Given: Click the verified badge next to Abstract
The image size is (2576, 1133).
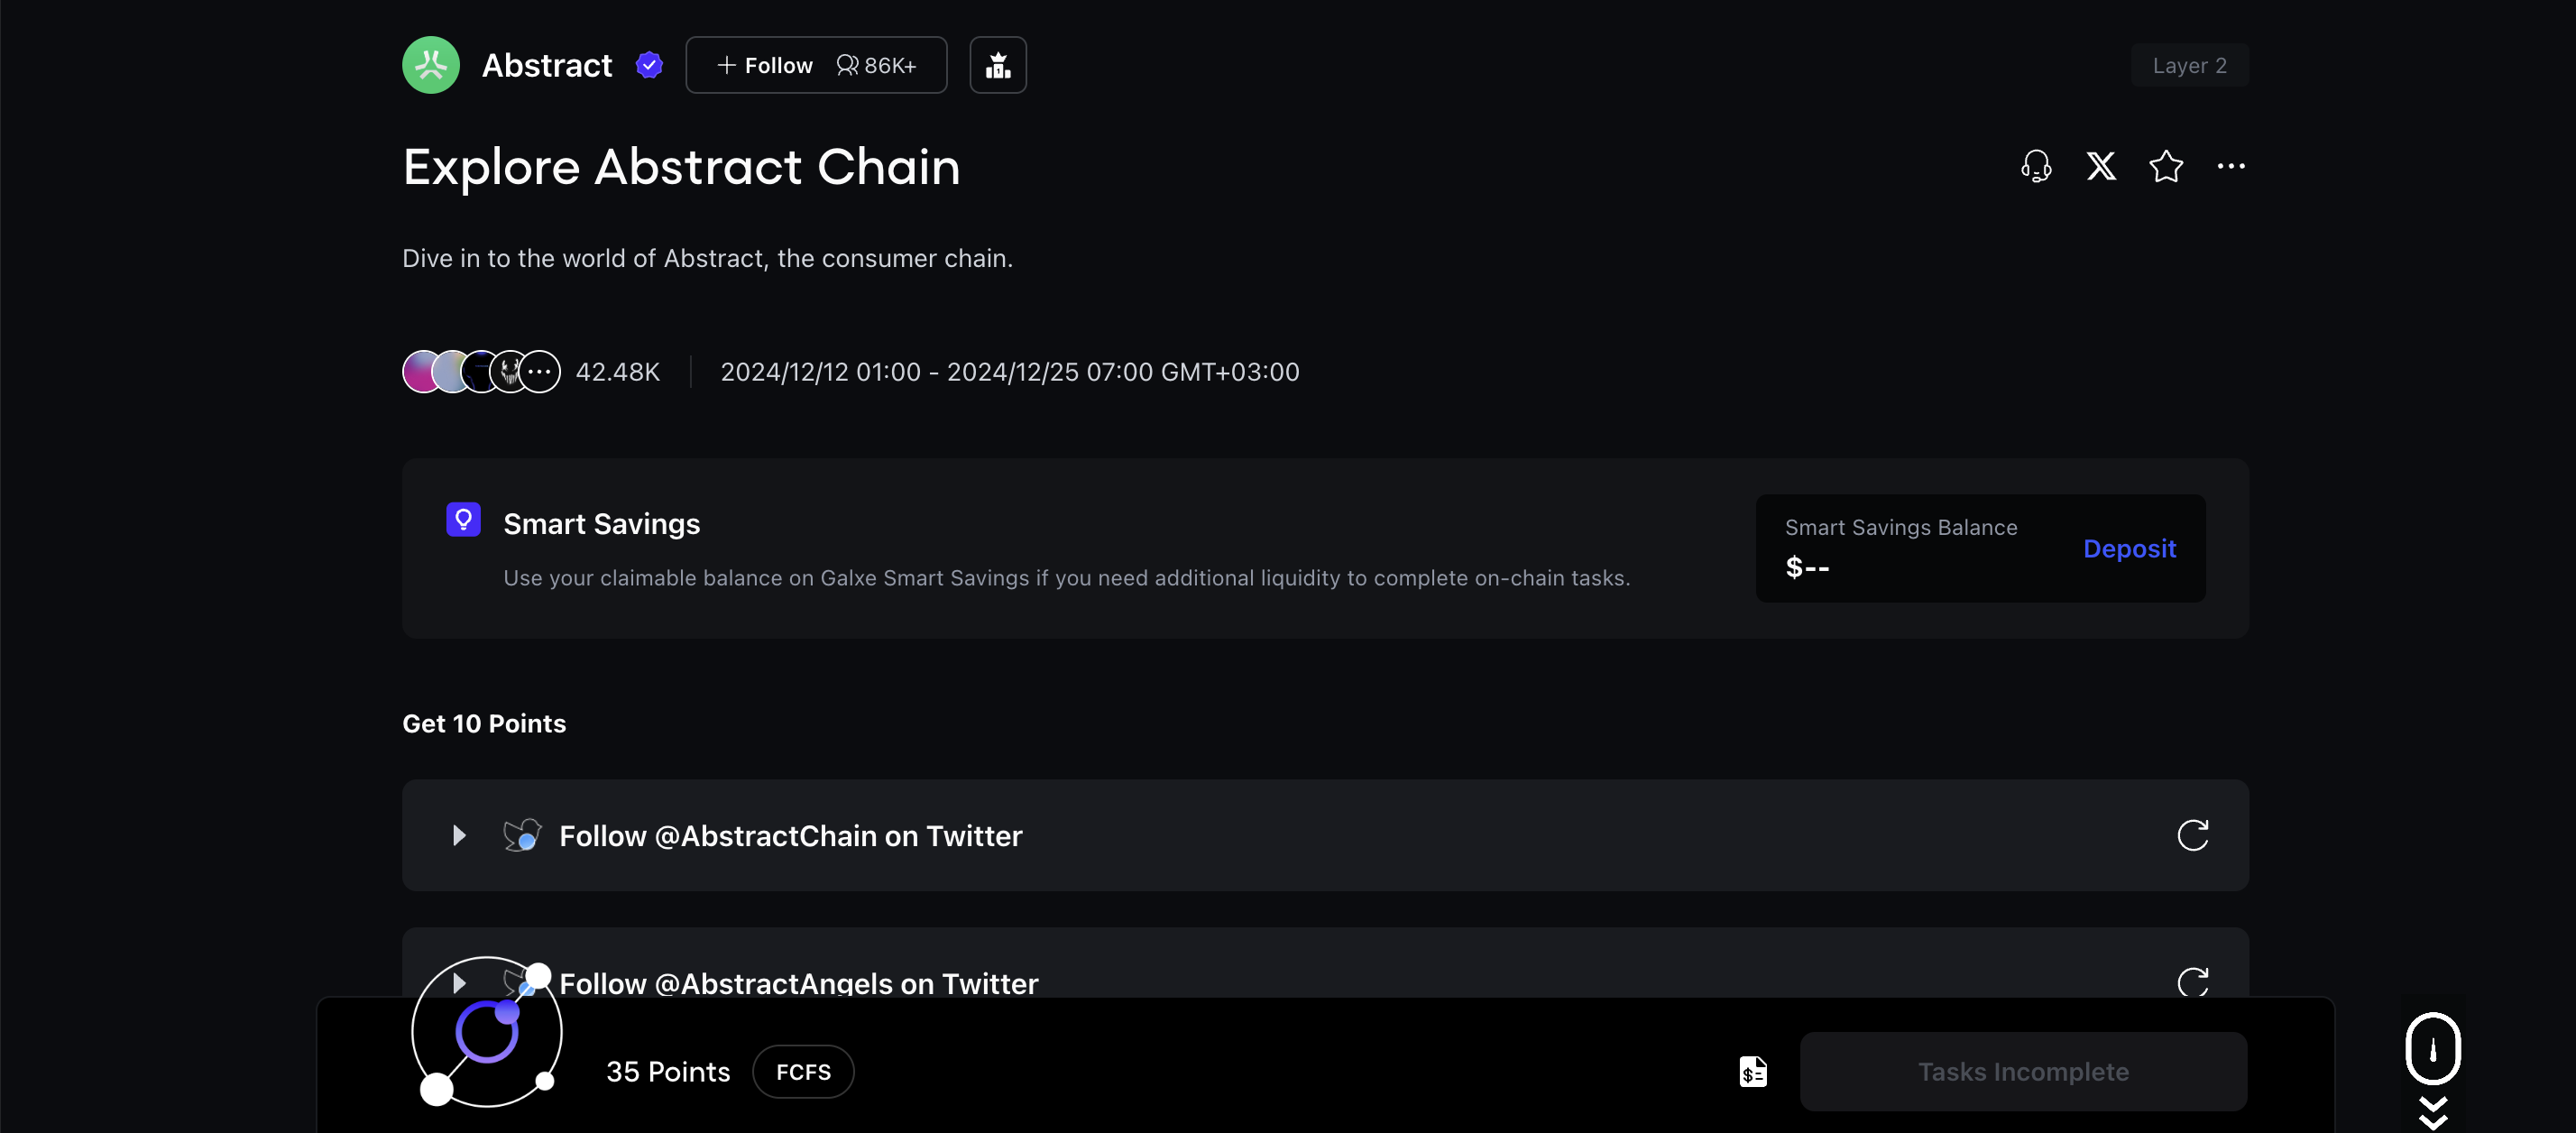Looking at the screenshot, I should point(649,65).
